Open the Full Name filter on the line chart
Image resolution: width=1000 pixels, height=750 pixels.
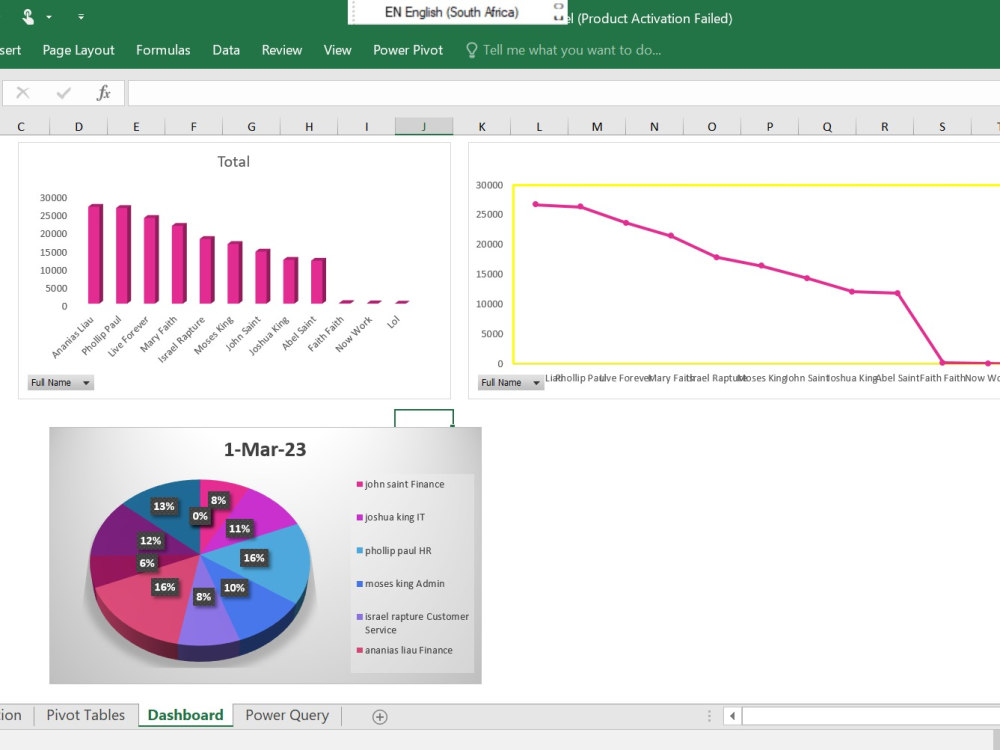coord(511,382)
